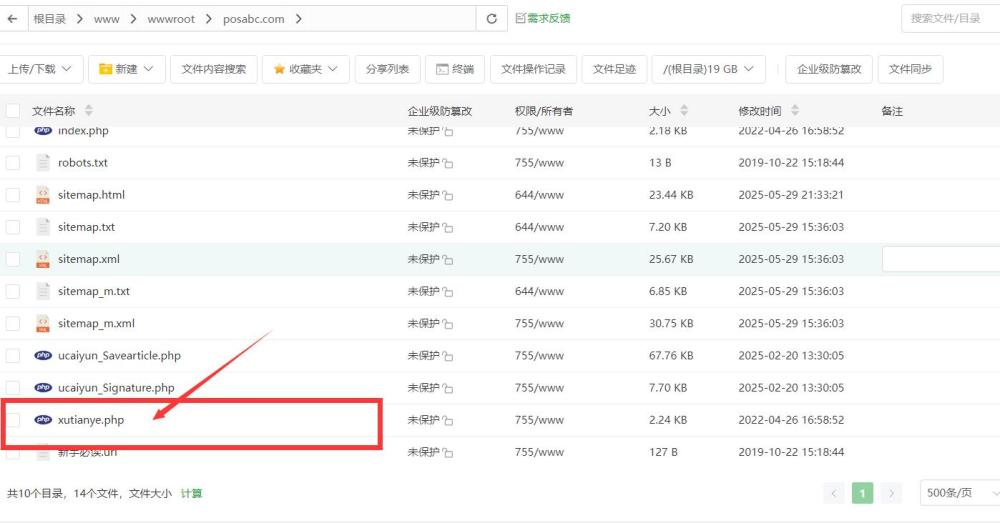Image resolution: width=1000 pixels, height=523 pixels.
Task: Click the sitemap.txt file icon
Action: pos(43,227)
